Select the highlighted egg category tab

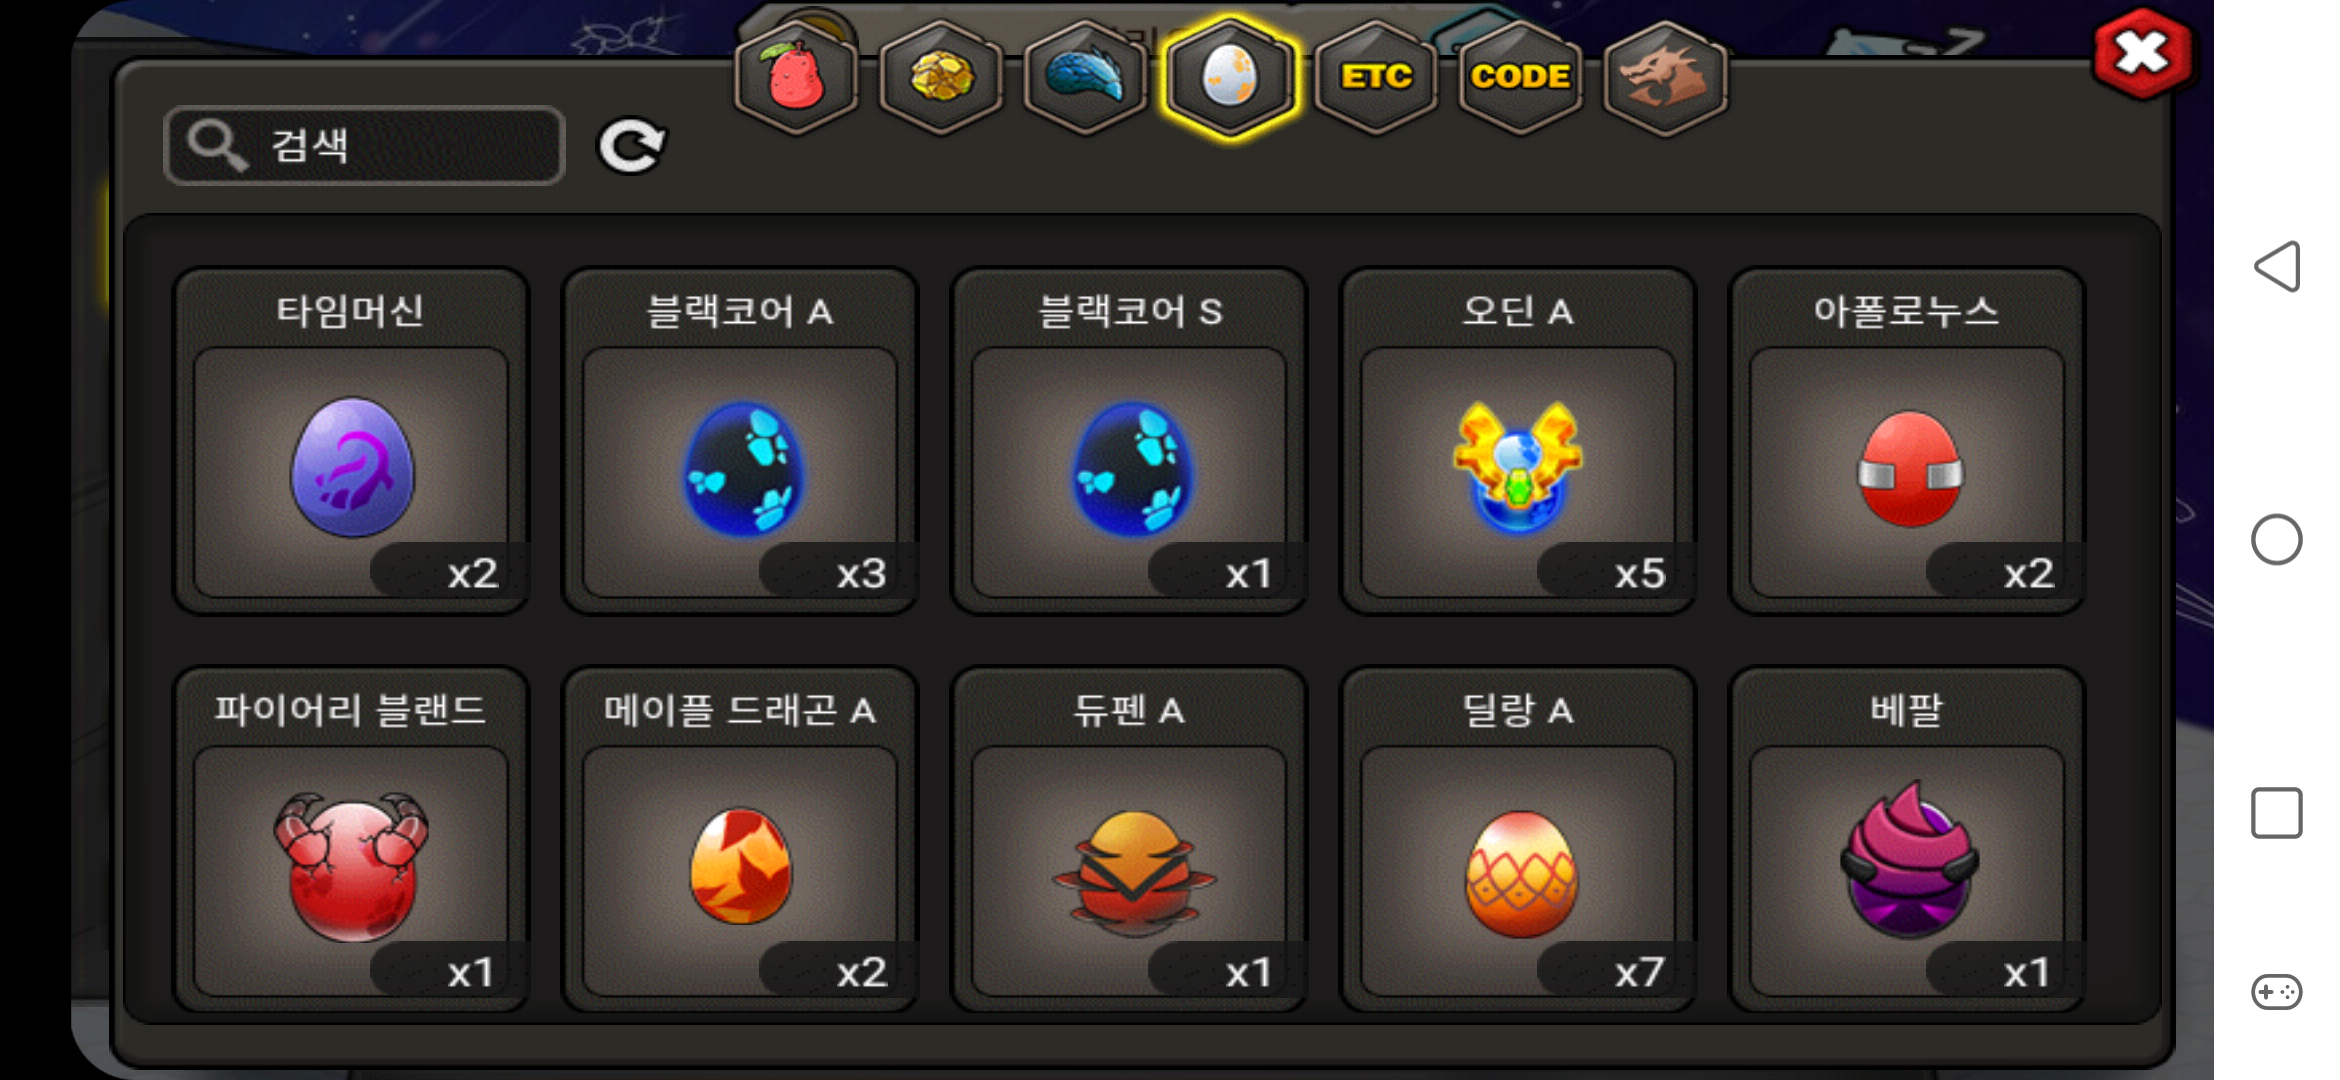click(x=1230, y=78)
